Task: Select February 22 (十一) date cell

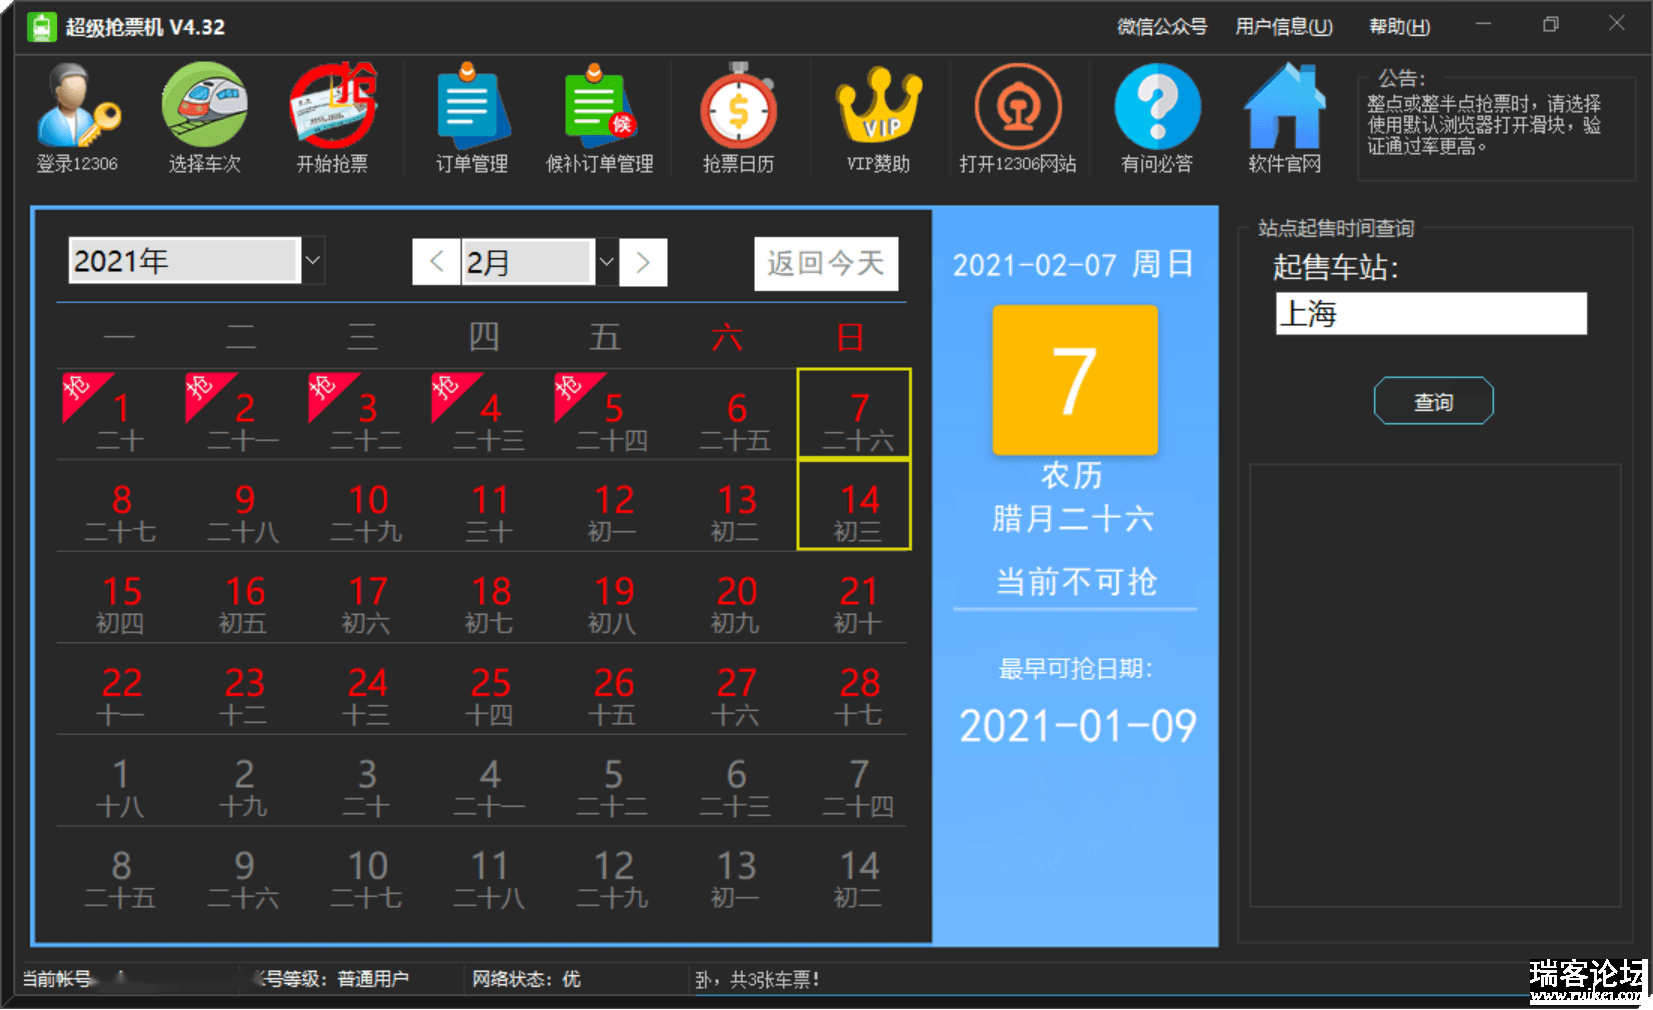Action: pyautogui.click(x=120, y=690)
